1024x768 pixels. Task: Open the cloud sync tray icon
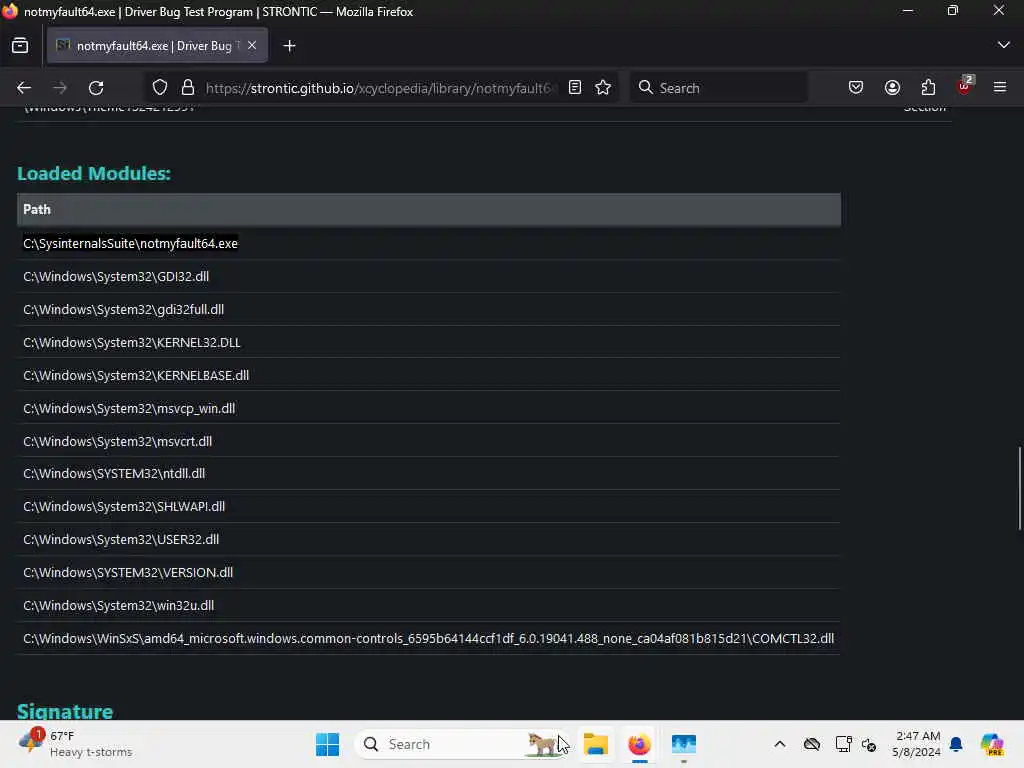[x=812, y=744]
